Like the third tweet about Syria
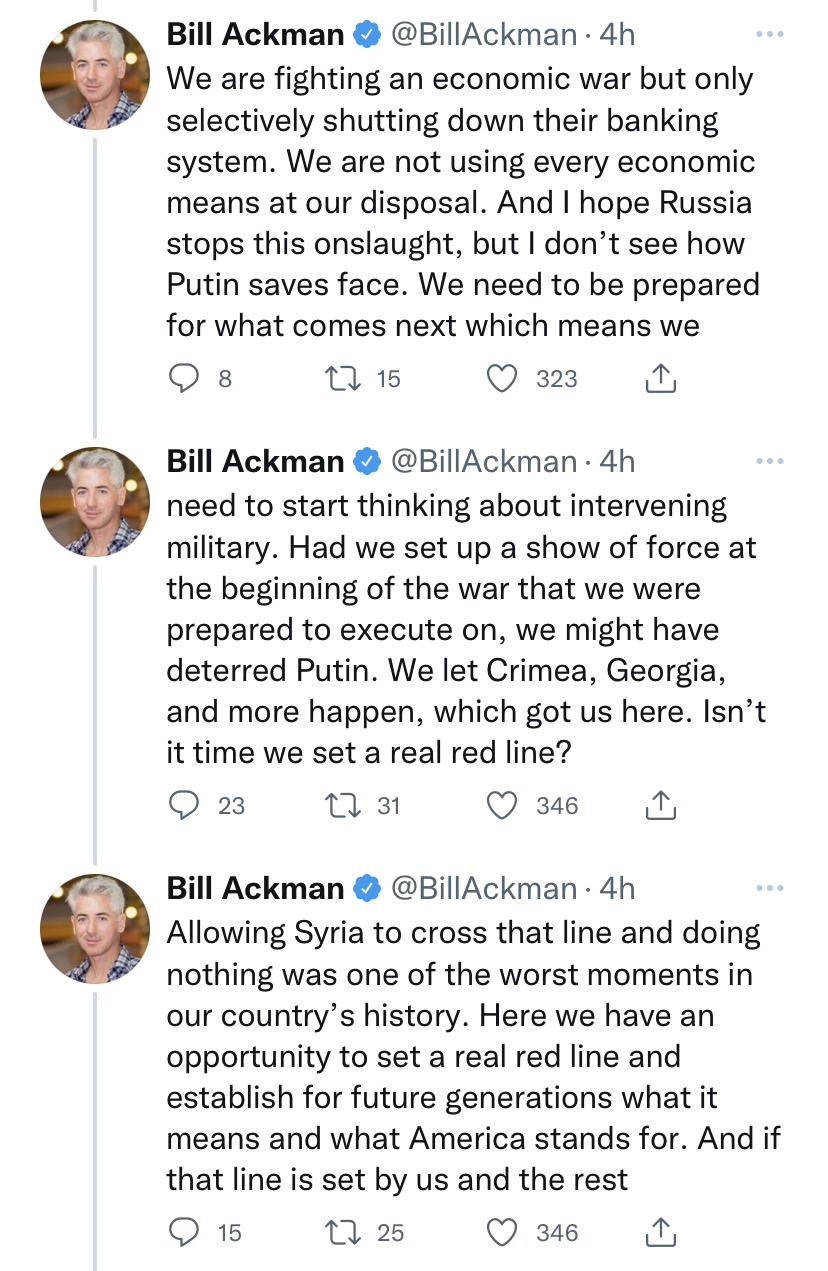Image resolution: width=828 pixels, height=1271 pixels. coord(501,1232)
